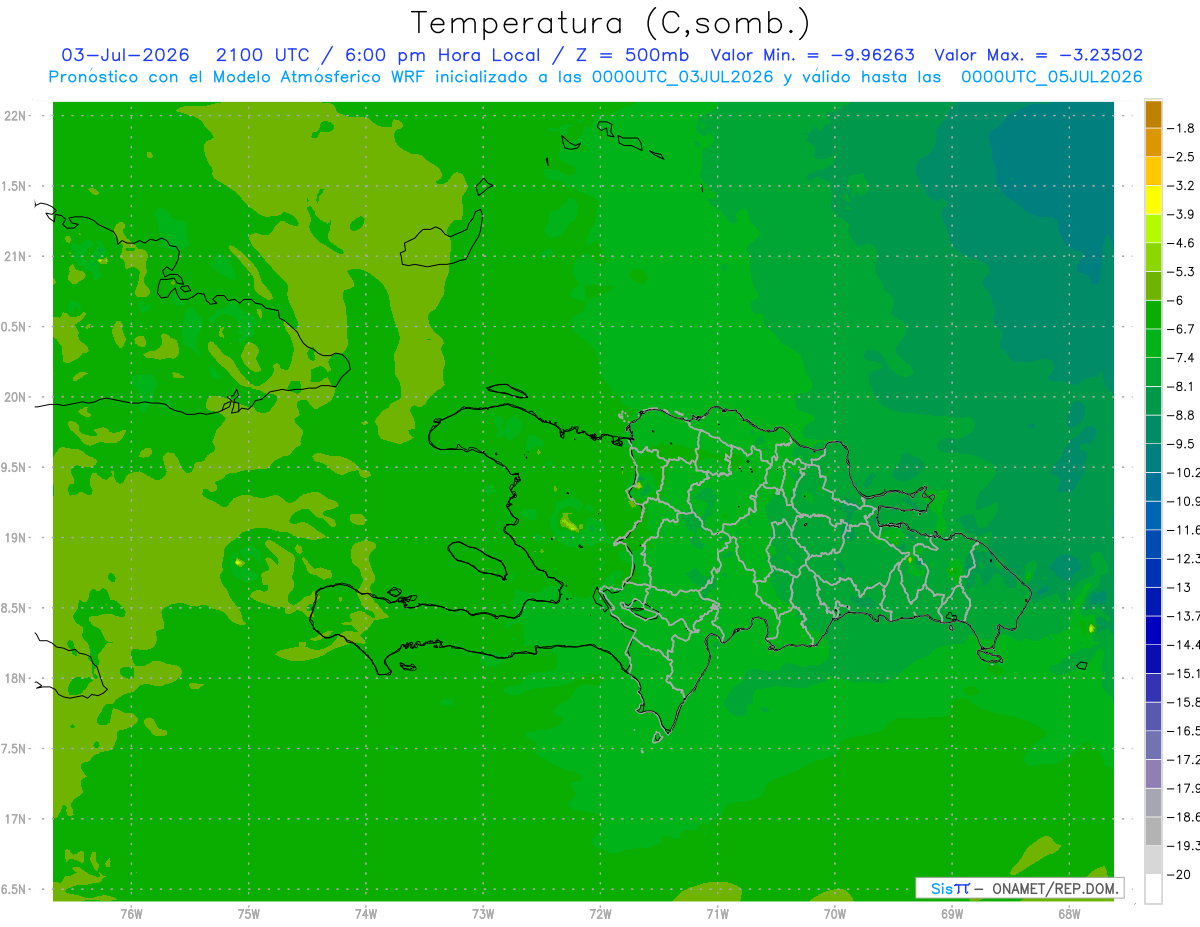The width and height of the screenshot is (1200, 927).
Task: Click the "-7.4" color scale label
Action: click(x=1181, y=358)
